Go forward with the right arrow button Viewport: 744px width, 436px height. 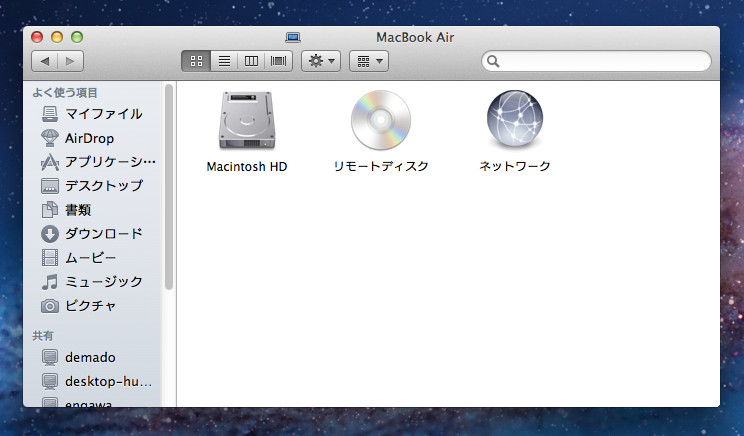click(x=70, y=61)
